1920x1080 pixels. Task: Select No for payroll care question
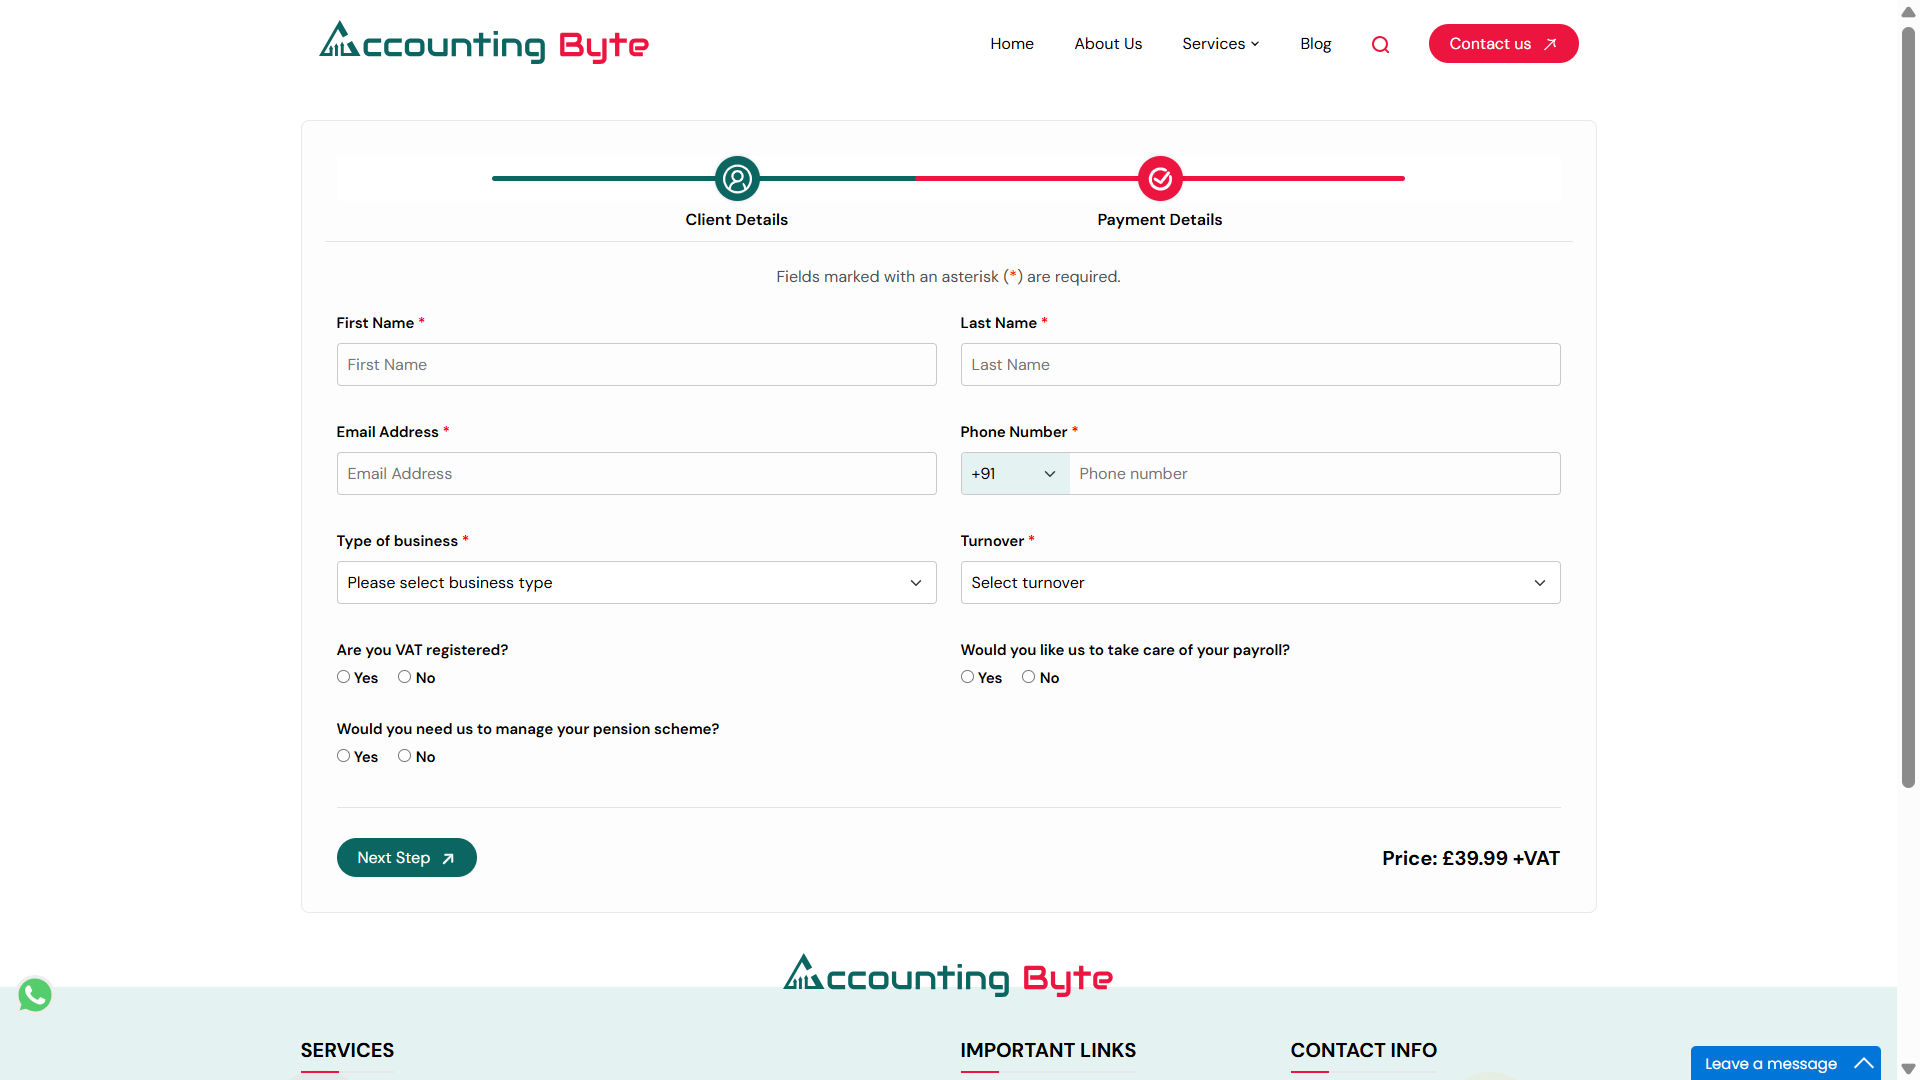(1028, 676)
